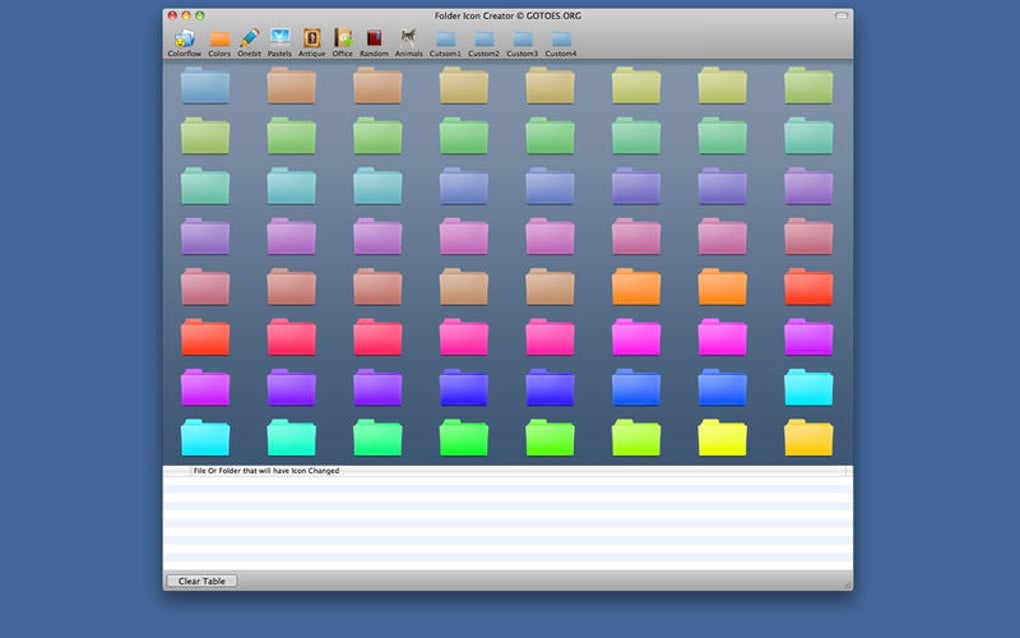Image resolution: width=1020 pixels, height=638 pixels.
Task: Switch to the Pastels icon set
Action: 280,41
